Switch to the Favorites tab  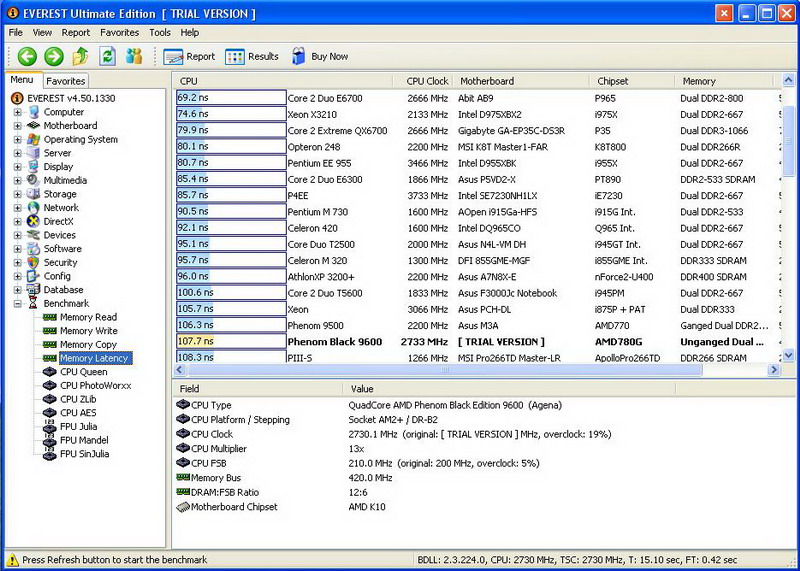pyautogui.click(x=65, y=81)
